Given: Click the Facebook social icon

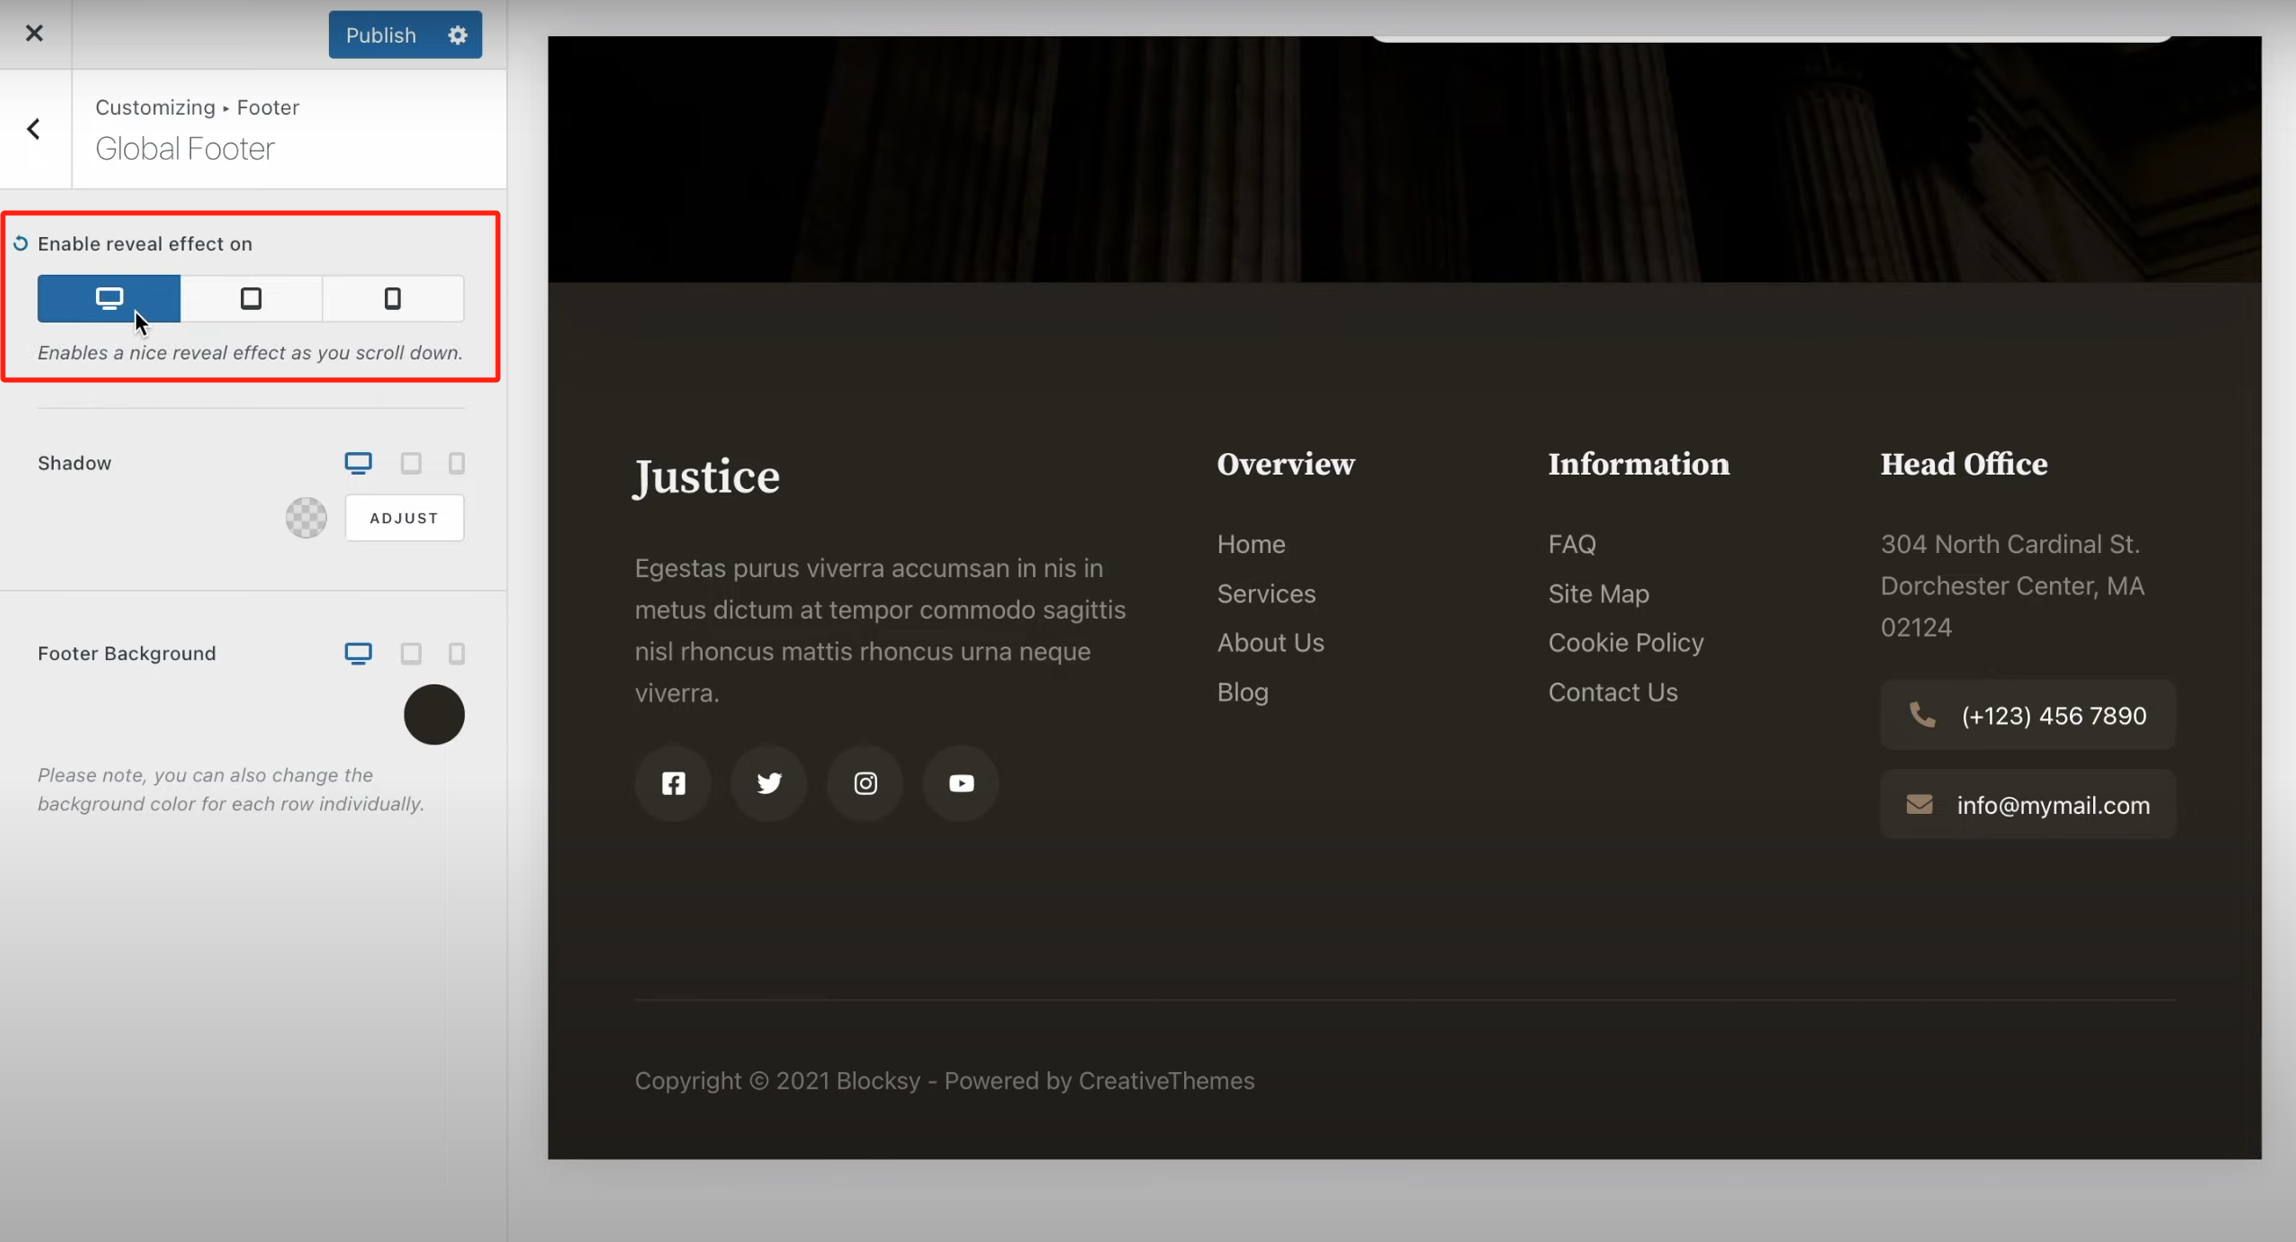Looking at the screenshot, I should coord(672,783).
